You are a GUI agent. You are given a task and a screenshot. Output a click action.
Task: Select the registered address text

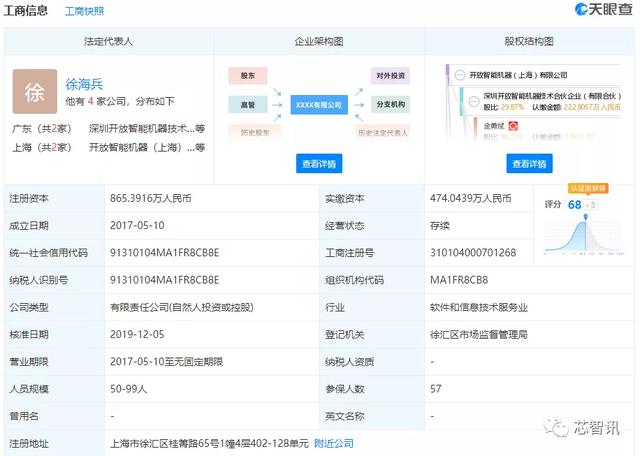[x=209, y=443]
